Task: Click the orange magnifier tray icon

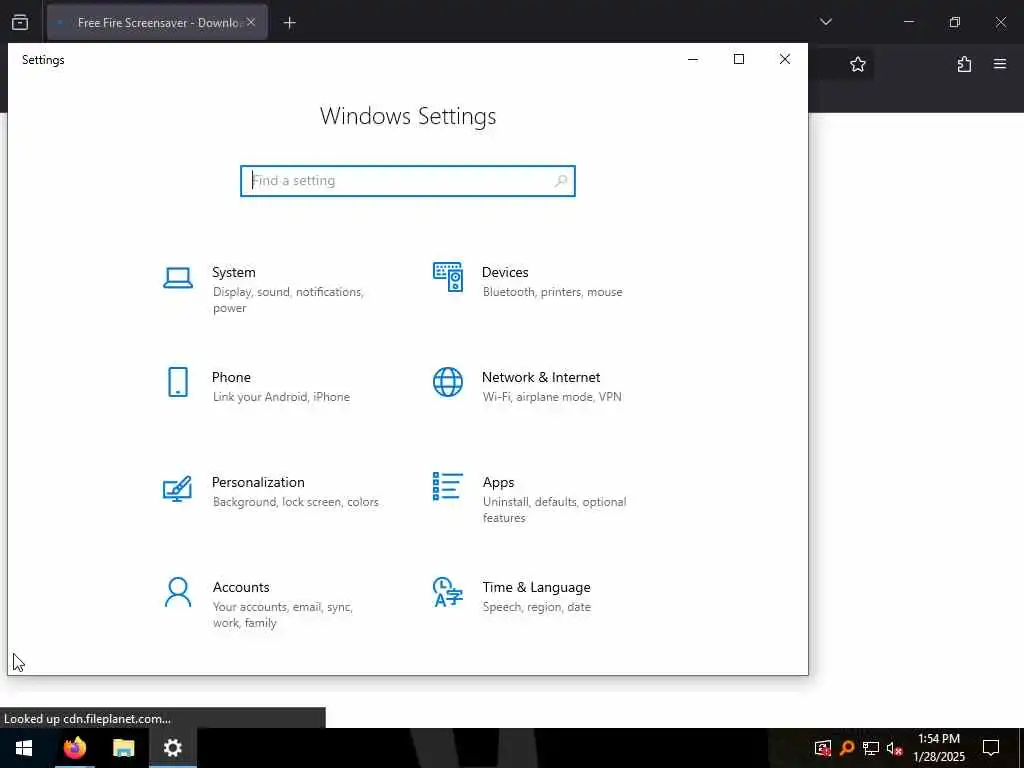Action: pyautogui.click(x=847, y=748)
